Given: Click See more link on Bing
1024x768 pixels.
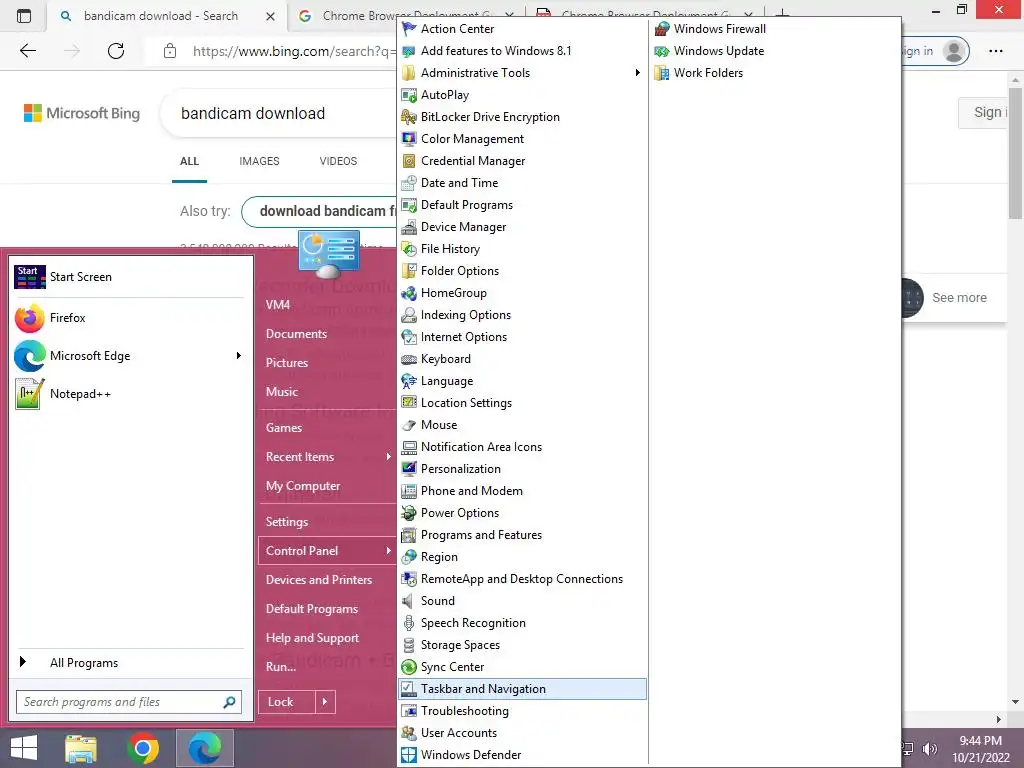Looking at the screenshot, I should pos(959,298).
